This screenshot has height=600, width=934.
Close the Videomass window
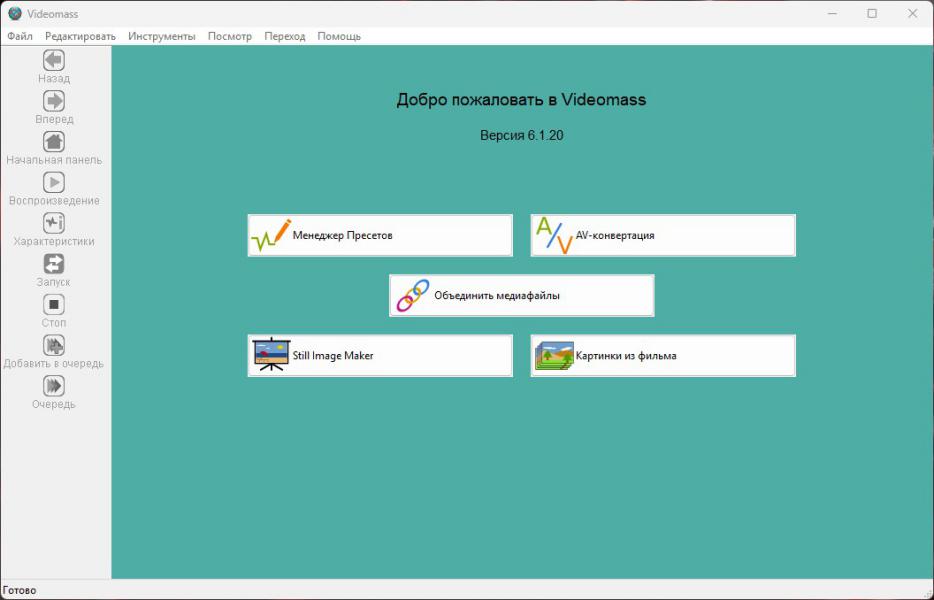tap(913, 14)
